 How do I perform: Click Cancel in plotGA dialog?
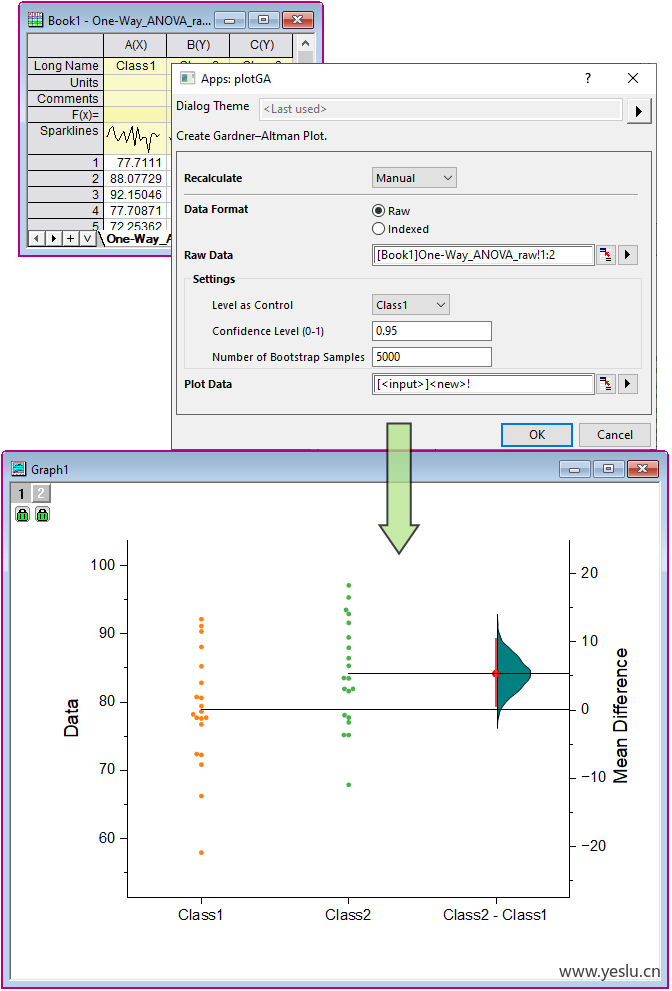click(x=615, y=435)
